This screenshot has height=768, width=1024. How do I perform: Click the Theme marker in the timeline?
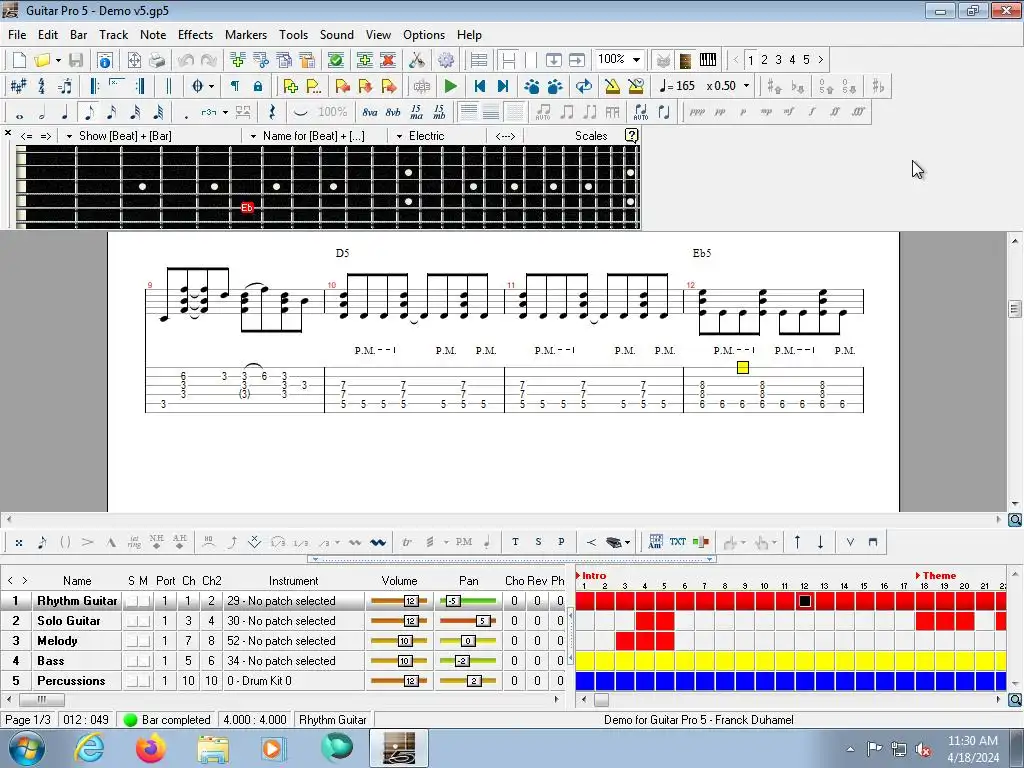pyautogui.click(x=936, y=575)
